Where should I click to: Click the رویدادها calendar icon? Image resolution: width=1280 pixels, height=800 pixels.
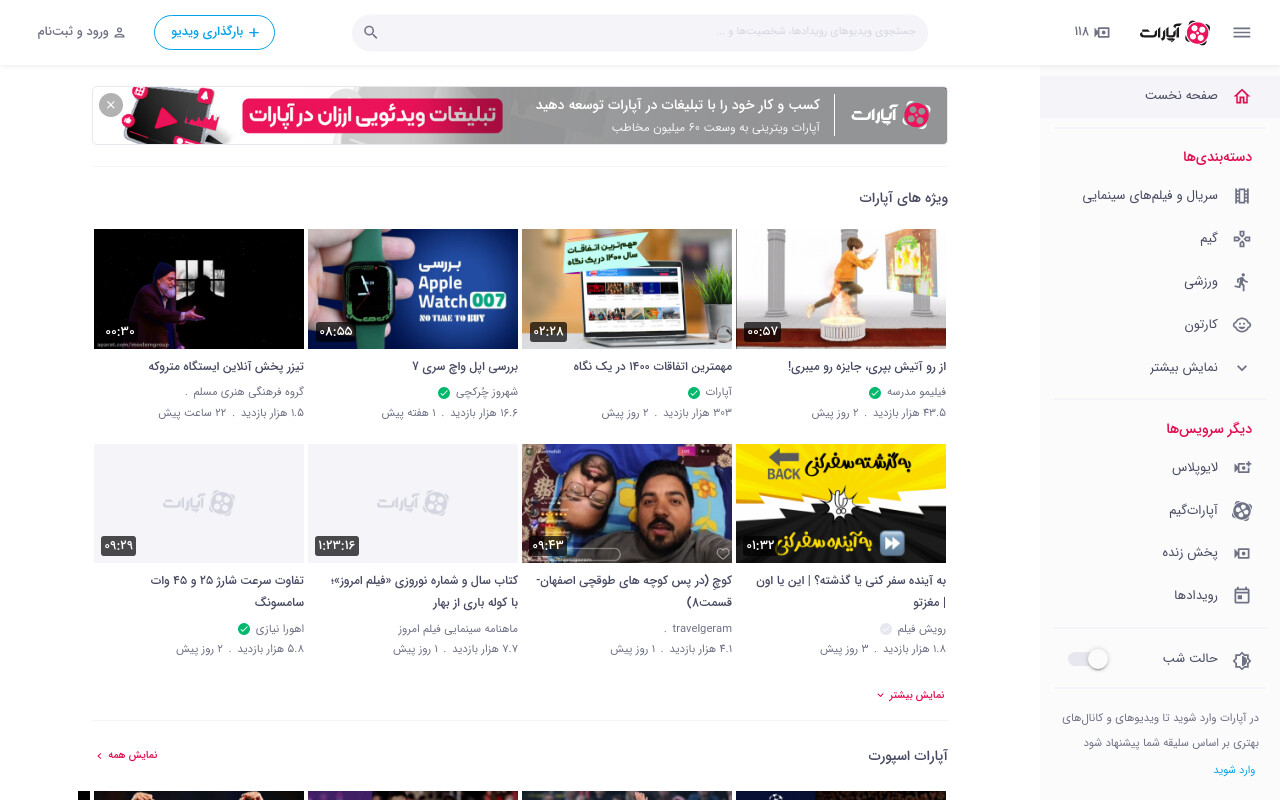click(1242, 596)
